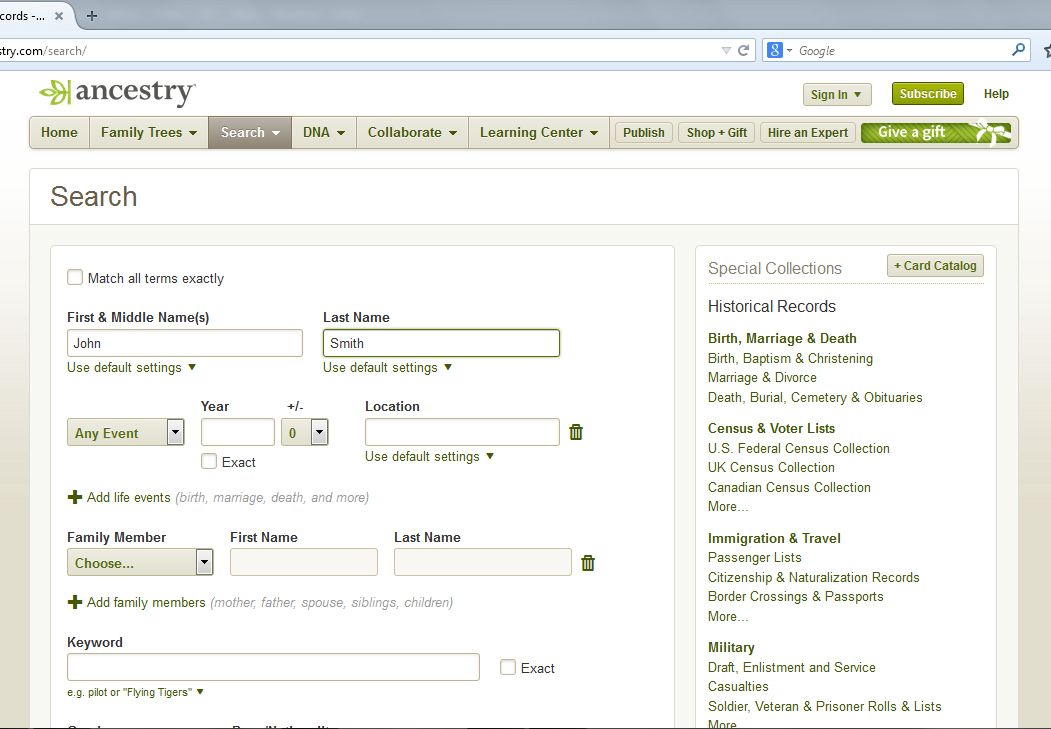Open the Any Event dropdown

pos(125,432)
